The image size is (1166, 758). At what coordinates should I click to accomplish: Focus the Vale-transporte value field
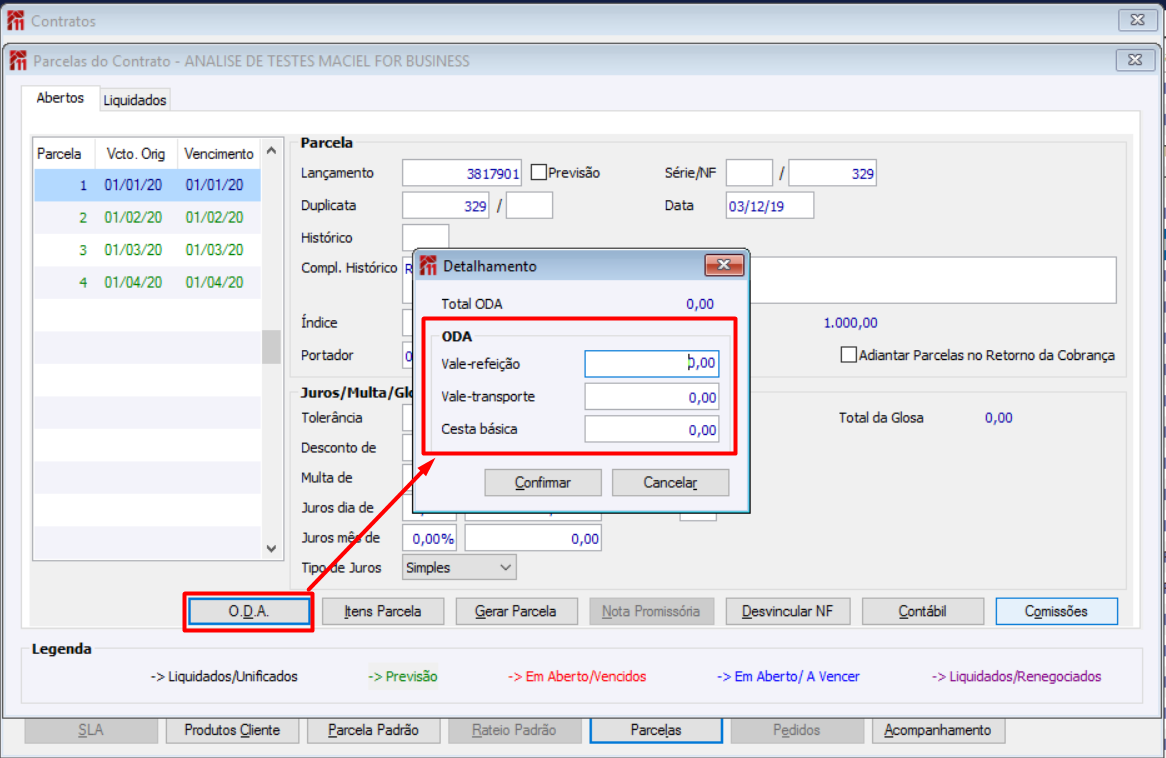pyautogui.click(x=652, y=396)
